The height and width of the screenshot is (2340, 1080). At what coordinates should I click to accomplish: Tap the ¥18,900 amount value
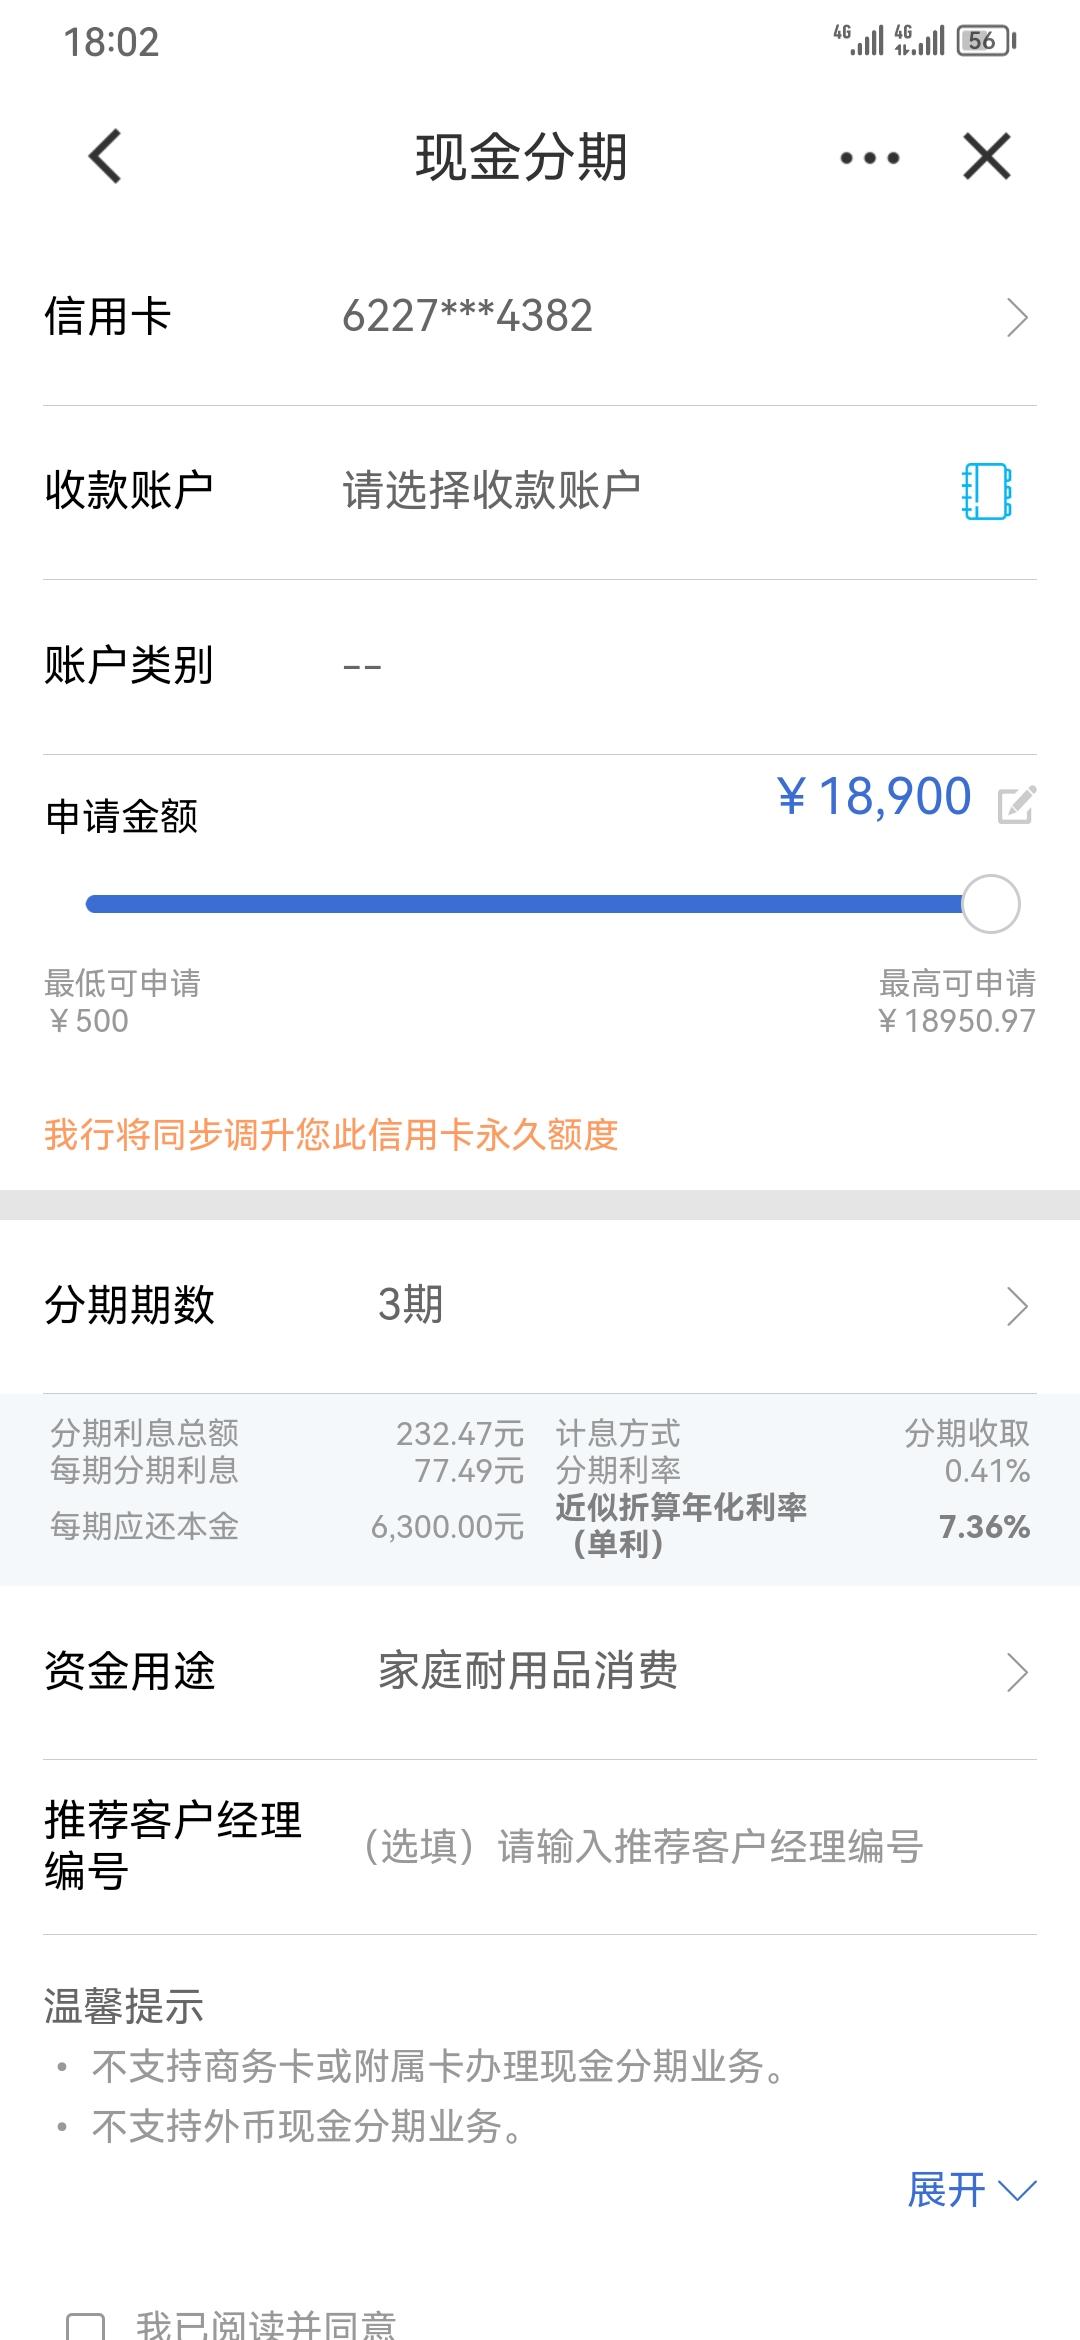coord(873,797)
